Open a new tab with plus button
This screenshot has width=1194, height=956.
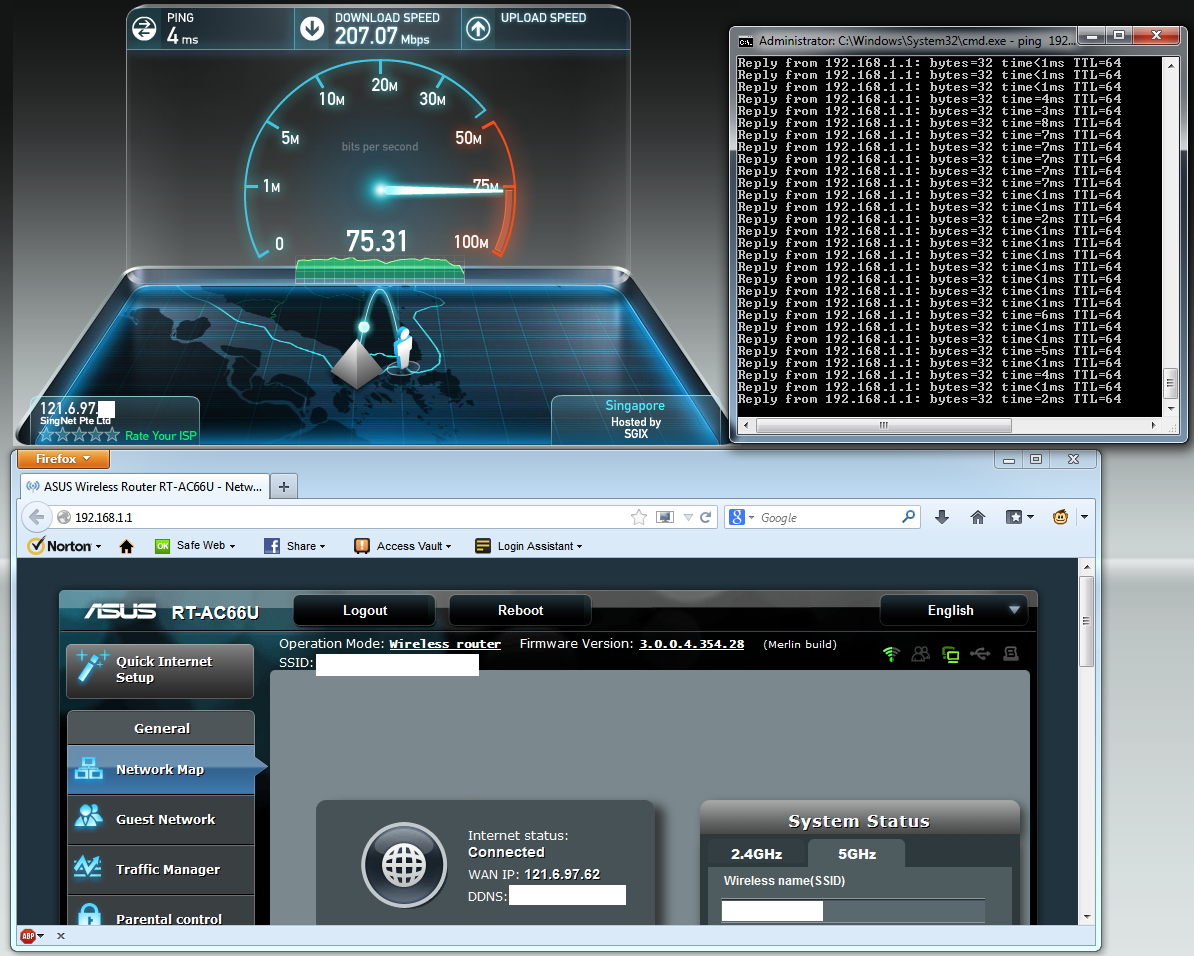point(284,486)
